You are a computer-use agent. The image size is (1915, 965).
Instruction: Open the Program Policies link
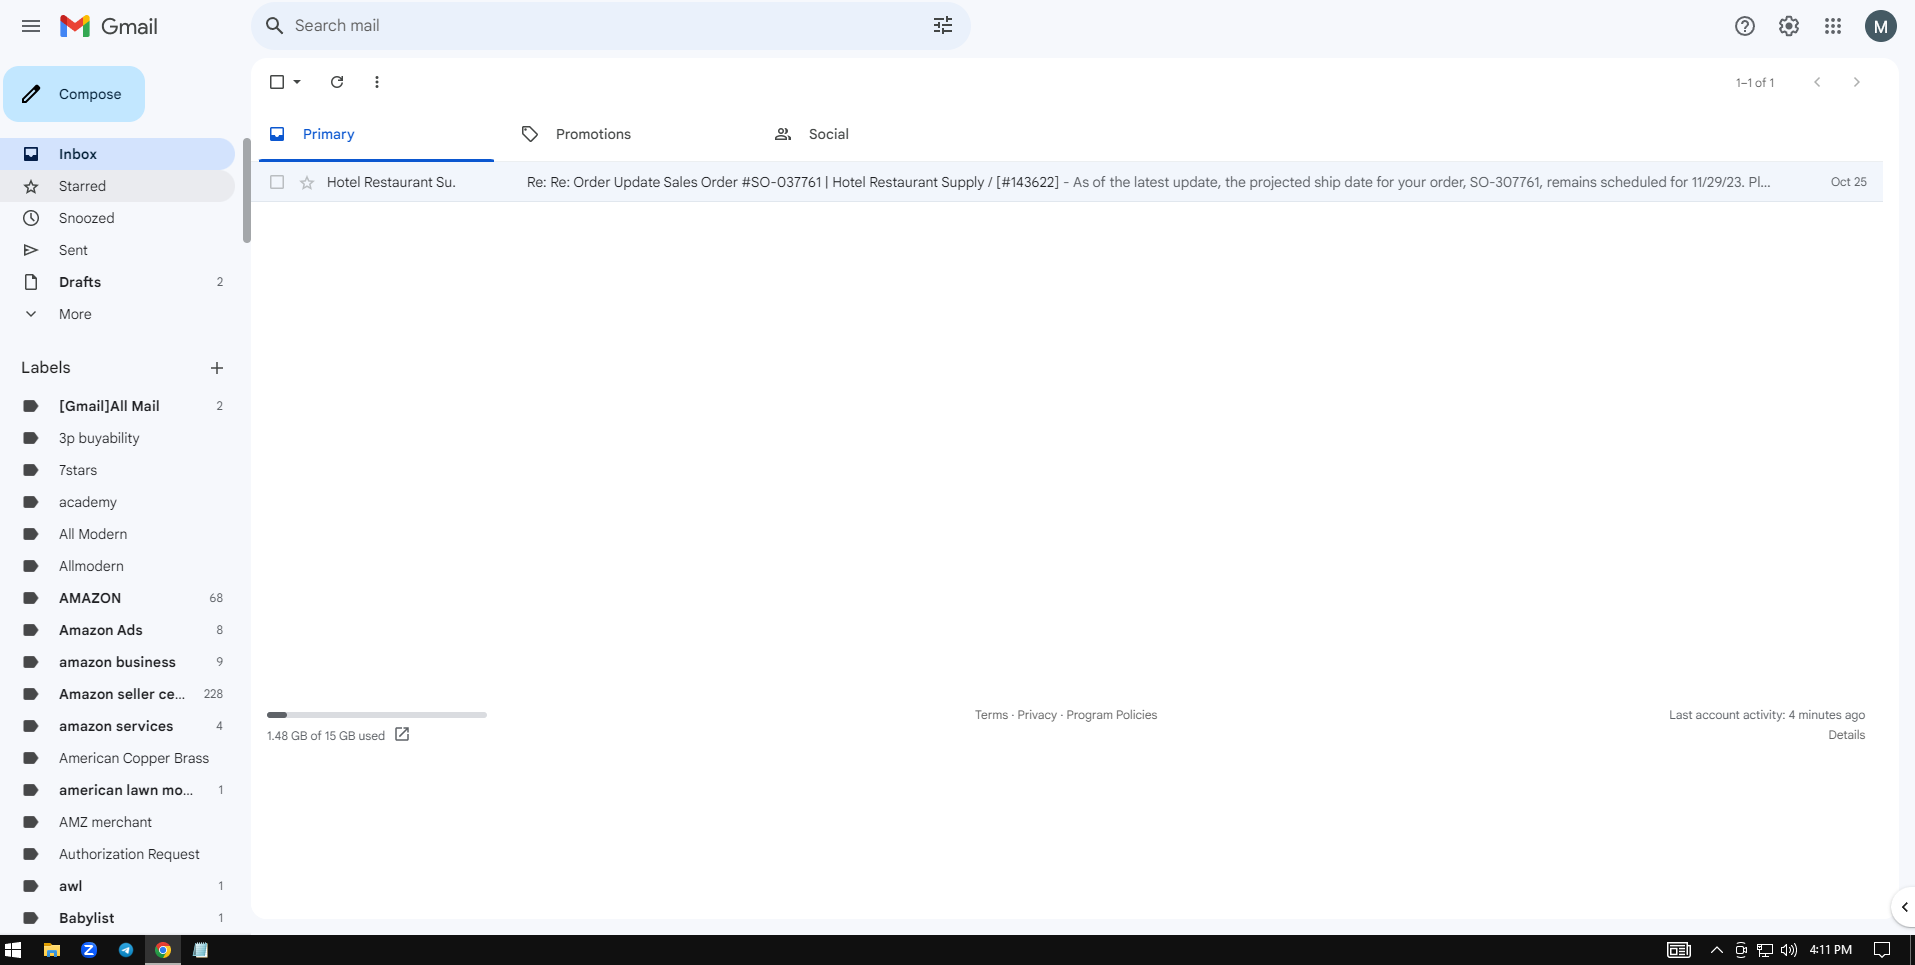click(x=1112, y=715)
